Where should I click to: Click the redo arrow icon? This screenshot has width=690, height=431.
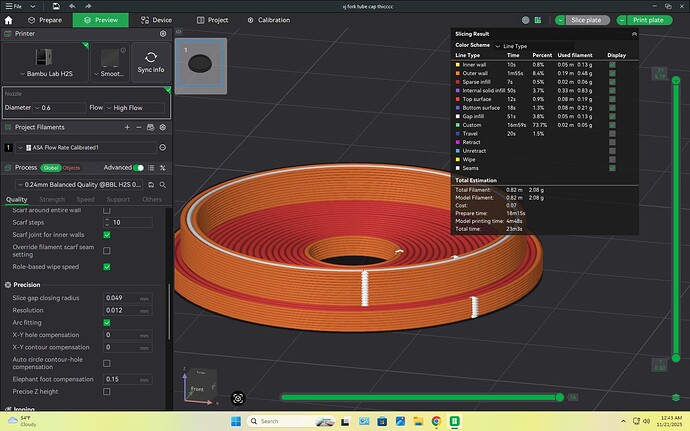pyautogui.click(x=88, y=6)
